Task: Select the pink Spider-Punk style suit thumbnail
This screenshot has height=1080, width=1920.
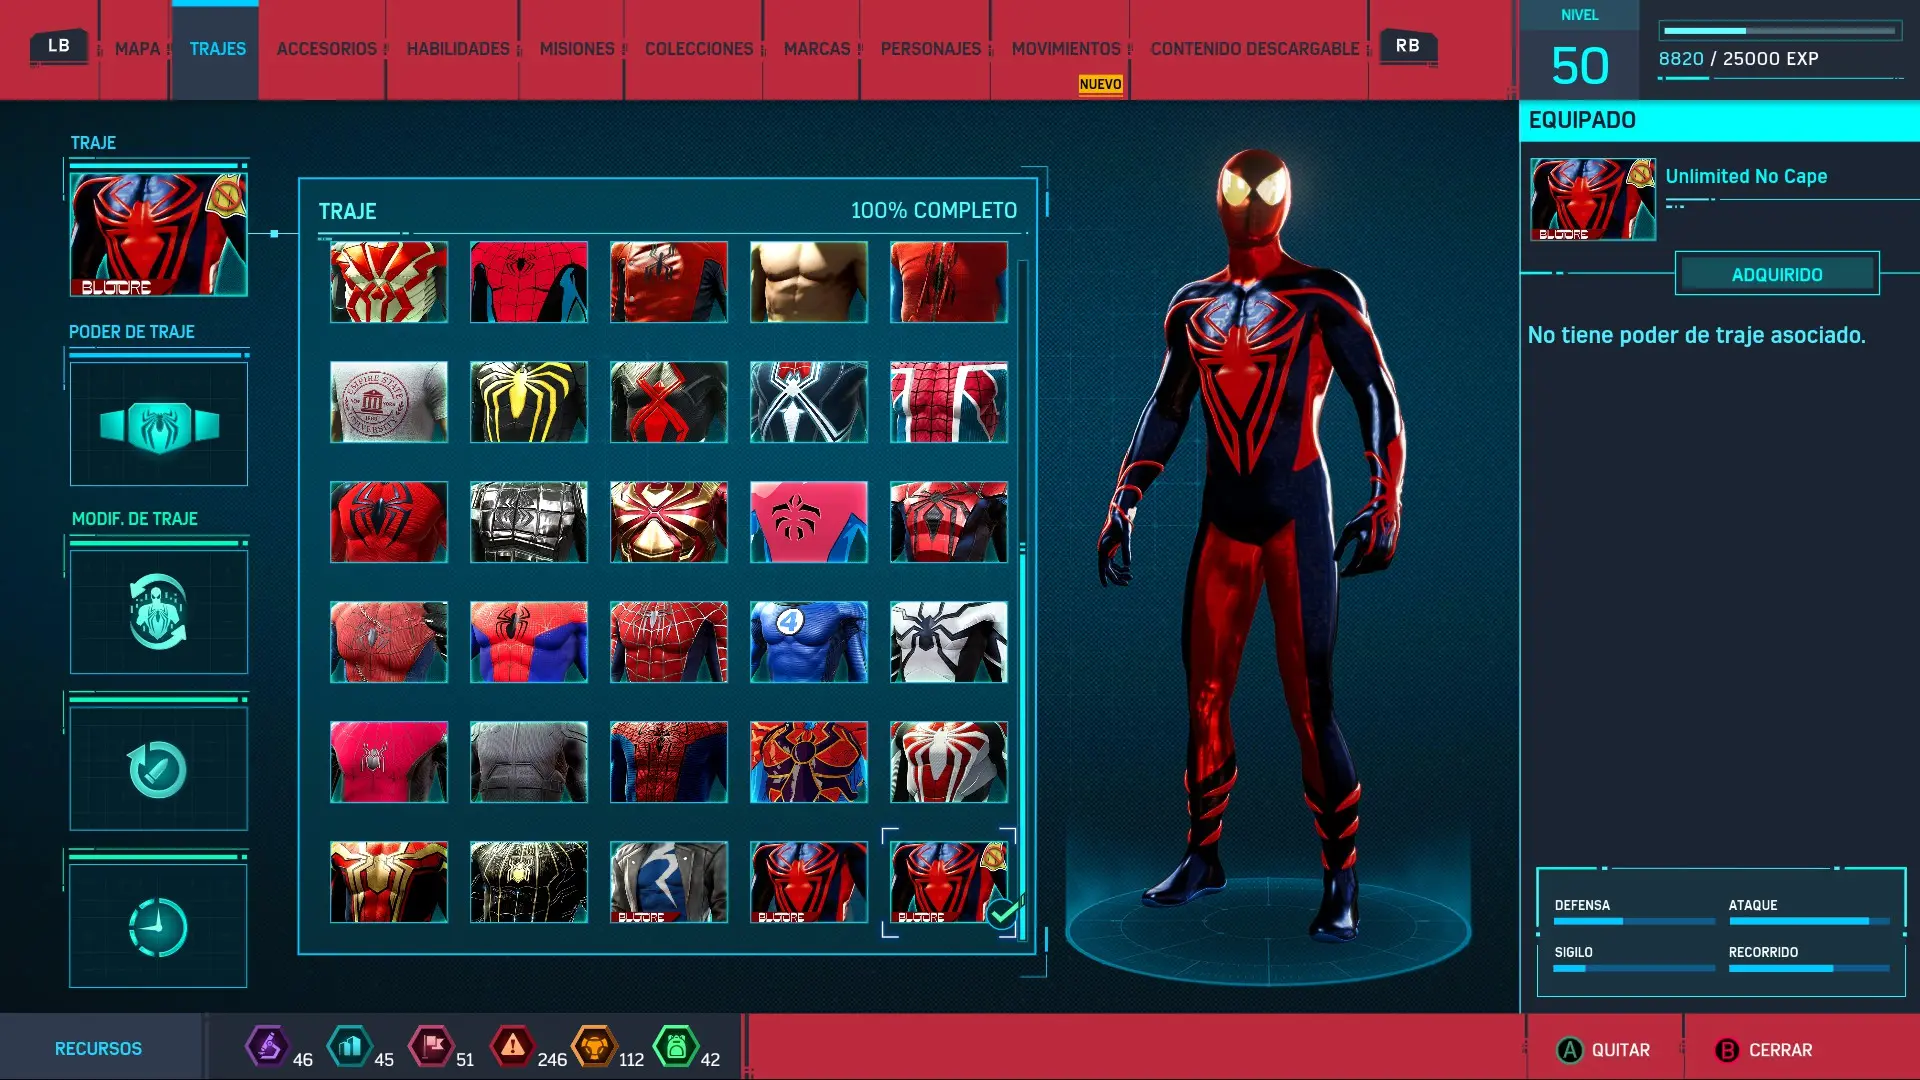Action: (x=809, y=522)
